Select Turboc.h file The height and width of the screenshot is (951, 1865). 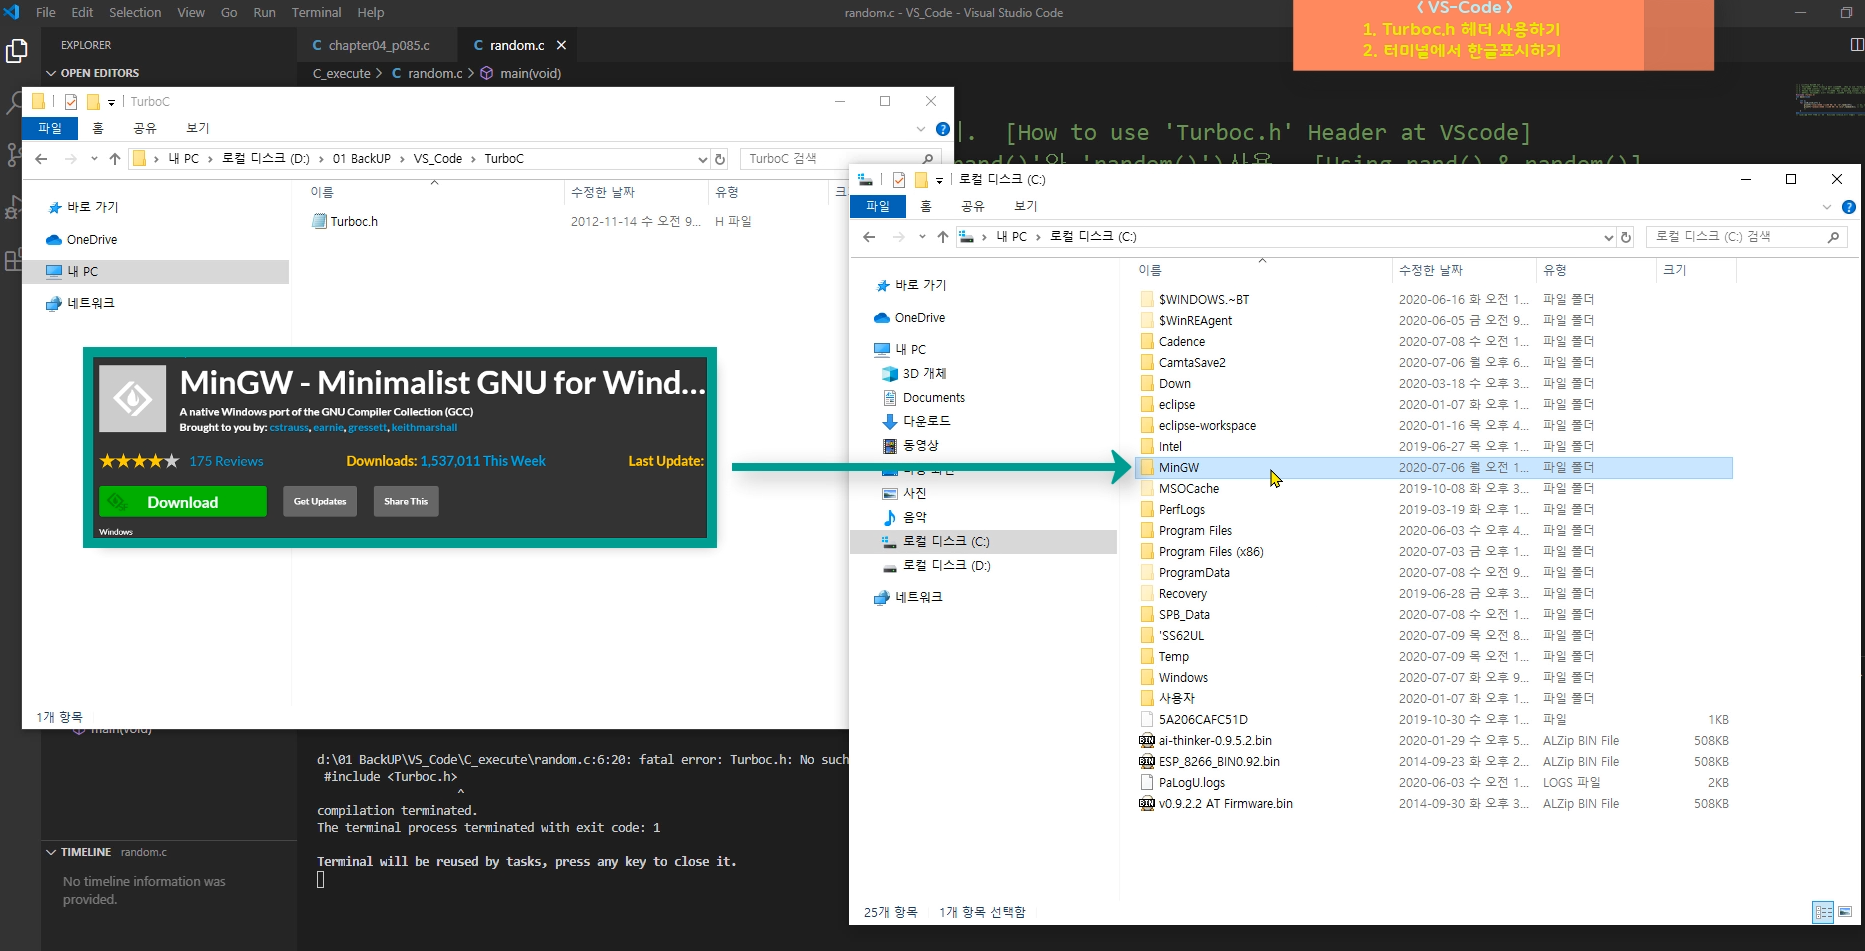click(x=354, y=221)
